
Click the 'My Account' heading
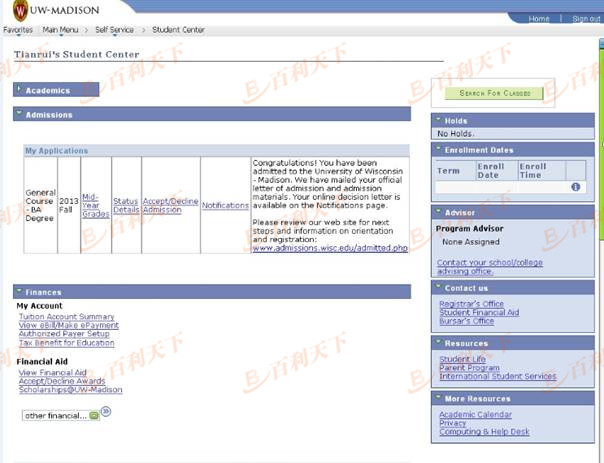[39, 306]
